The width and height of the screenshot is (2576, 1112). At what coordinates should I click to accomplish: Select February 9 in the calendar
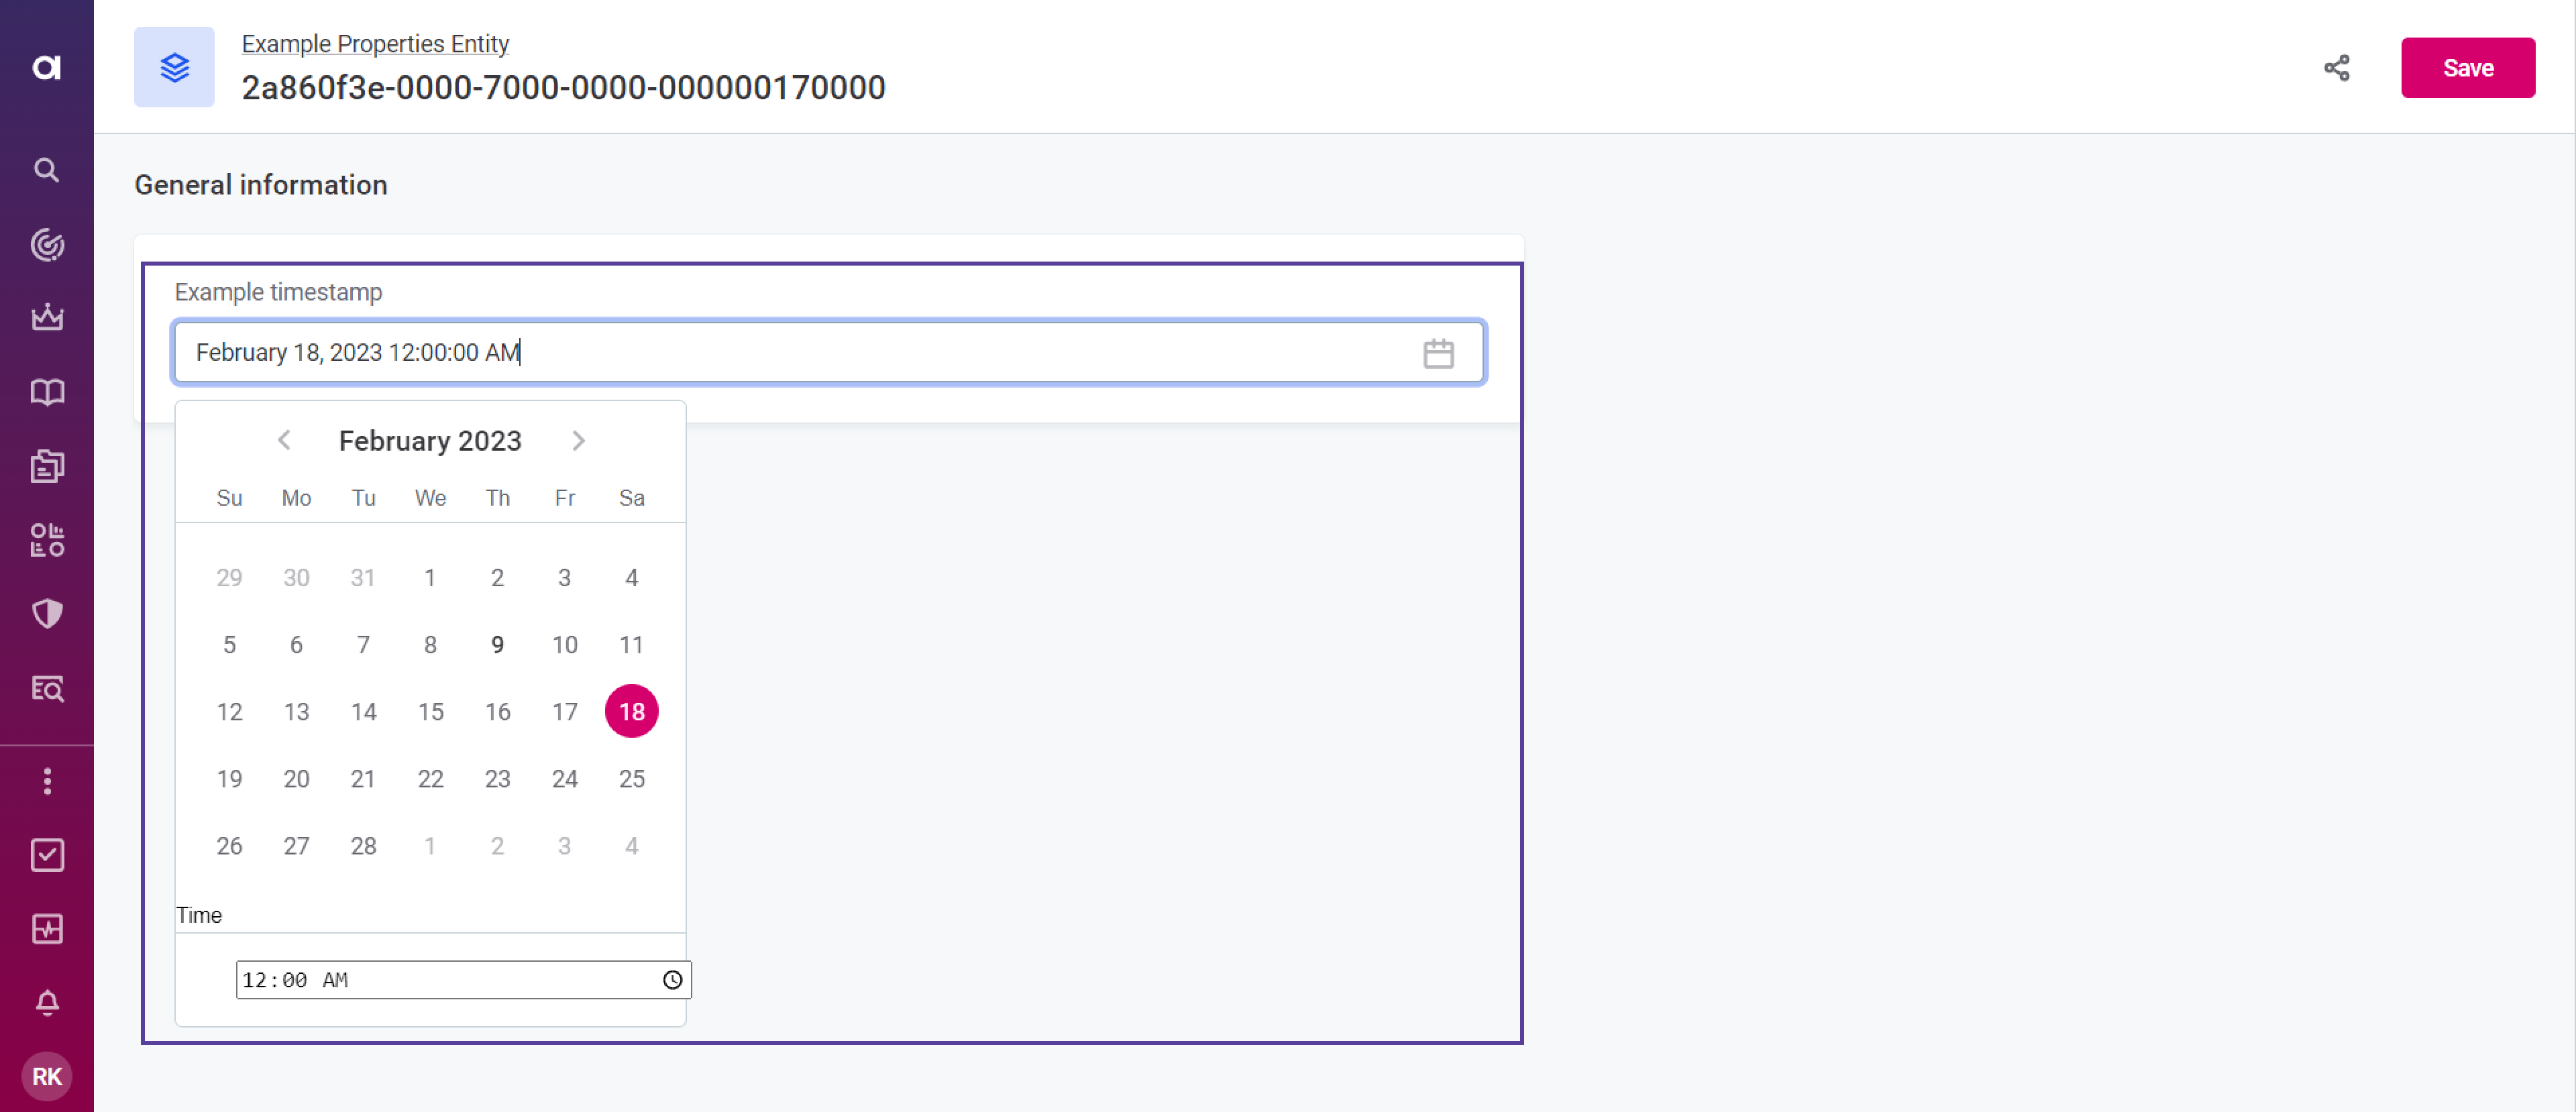(497, 645)
